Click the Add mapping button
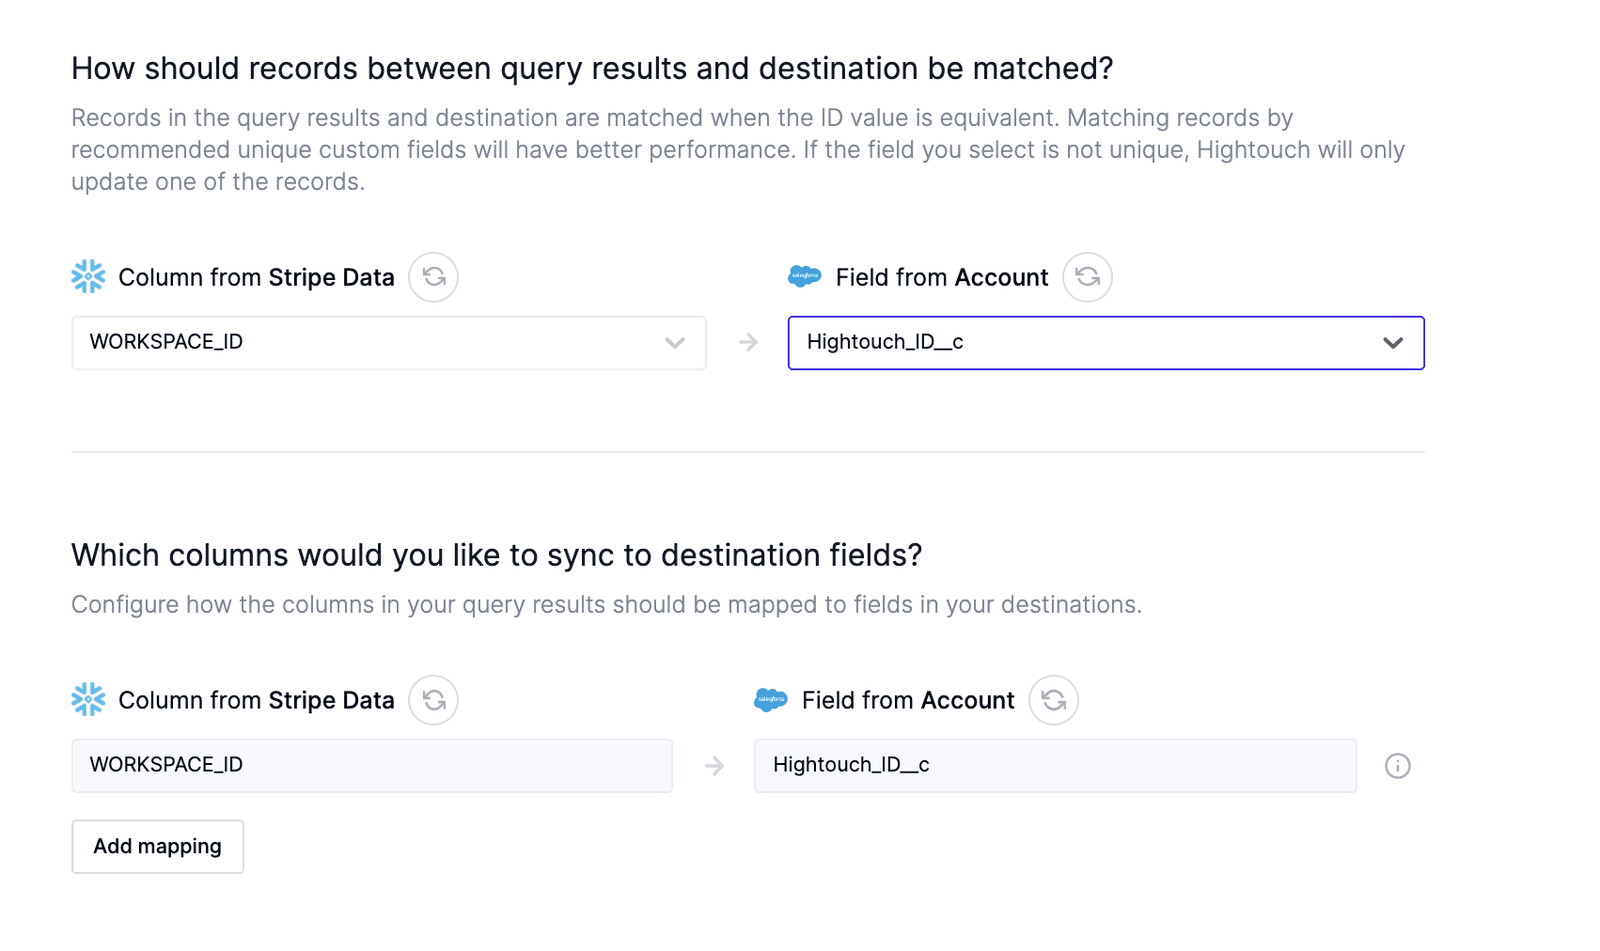 [x=157, y=846]
